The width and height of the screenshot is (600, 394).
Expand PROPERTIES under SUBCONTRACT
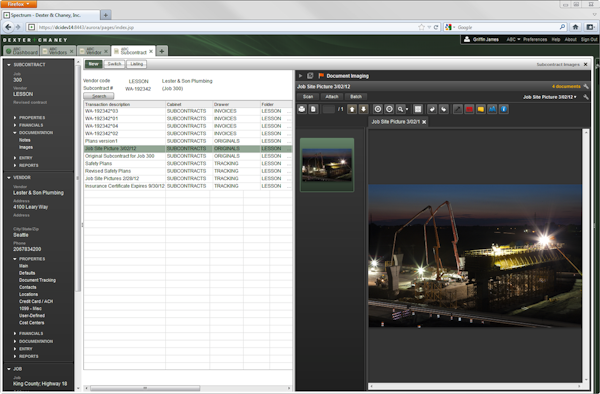tap(15, 117)
